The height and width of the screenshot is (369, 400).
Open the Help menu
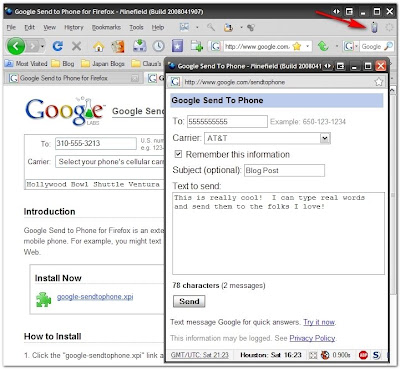158,27
